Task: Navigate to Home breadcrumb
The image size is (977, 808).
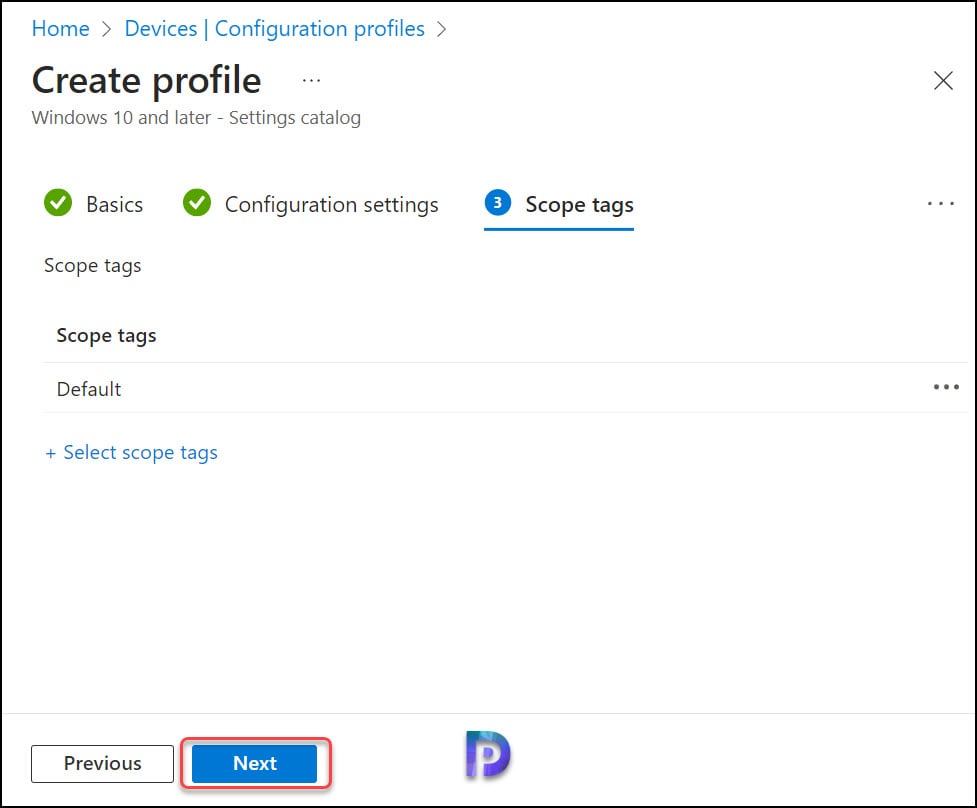Action: pos(60,29)
